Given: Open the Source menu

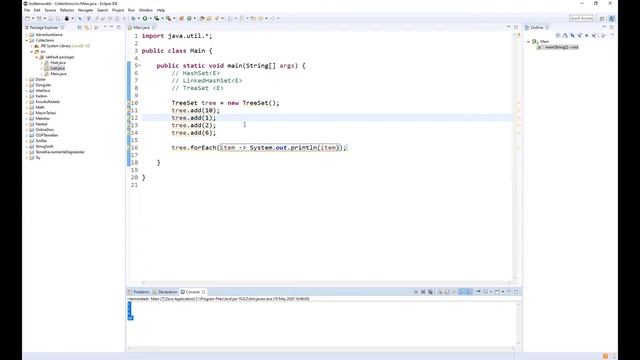Looking at the screenshot, I should tap(50, 10).
